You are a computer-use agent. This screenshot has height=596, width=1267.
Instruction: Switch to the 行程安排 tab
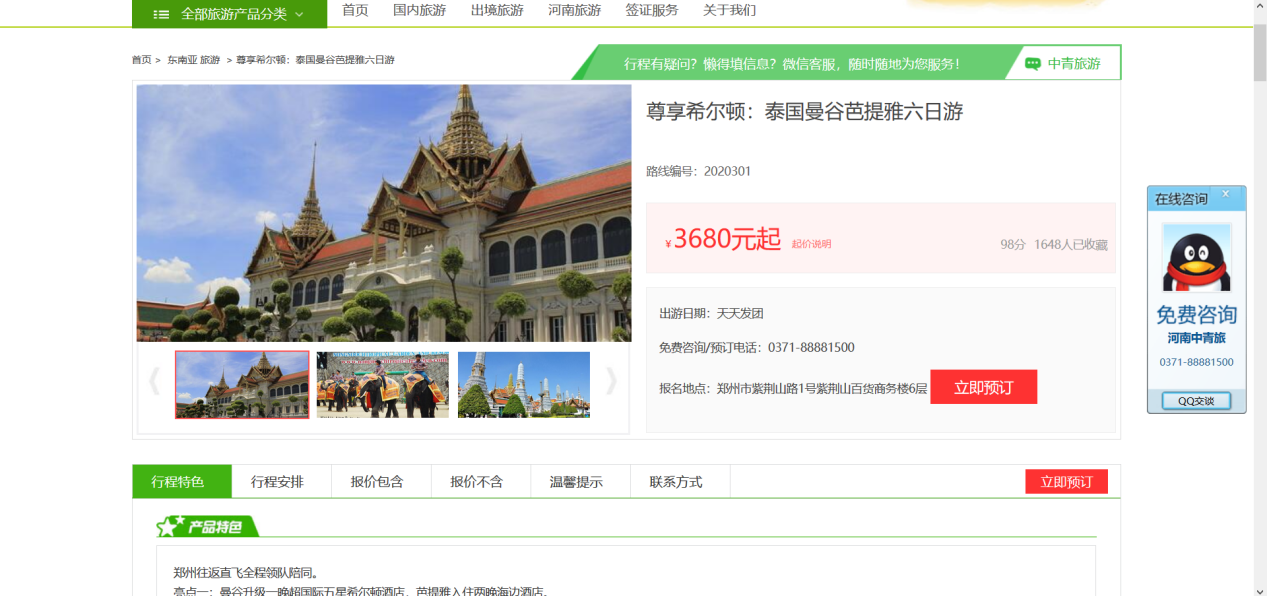277,482
